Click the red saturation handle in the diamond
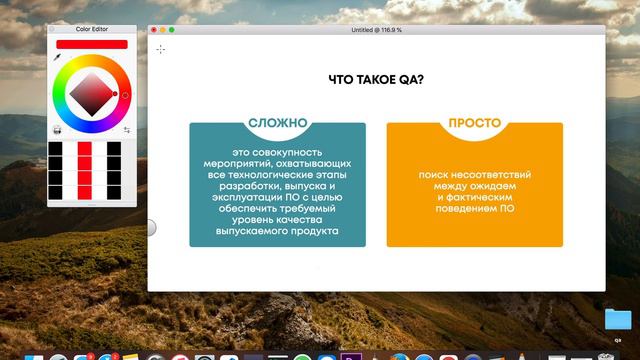The image size is (640, 360). (x=115, y=94)
